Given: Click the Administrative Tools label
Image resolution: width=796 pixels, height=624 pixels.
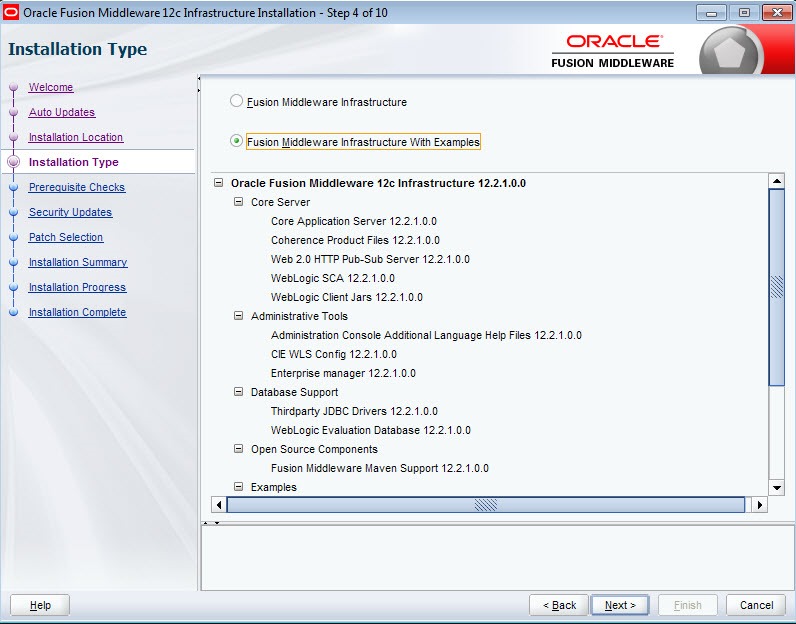Looking at the screenshot, I should 299,316.
